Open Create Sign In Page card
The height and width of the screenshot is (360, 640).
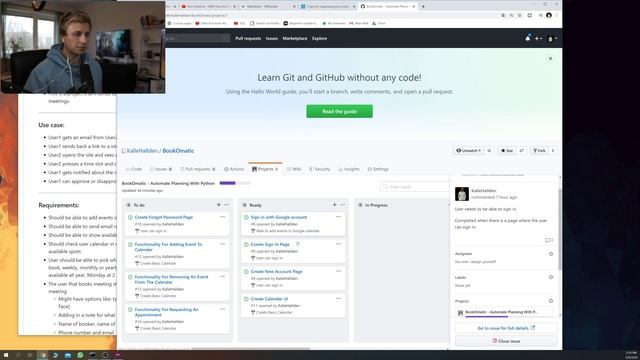[x=270, y=244]
